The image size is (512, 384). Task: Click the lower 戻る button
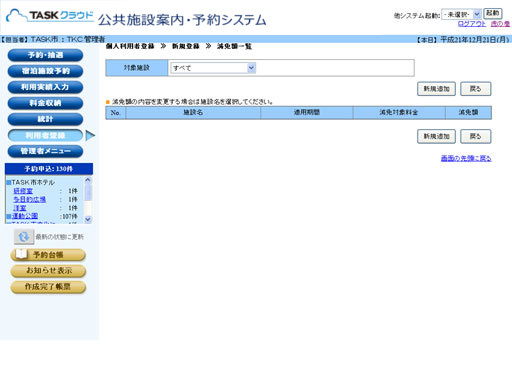click(x=476, y=136)
